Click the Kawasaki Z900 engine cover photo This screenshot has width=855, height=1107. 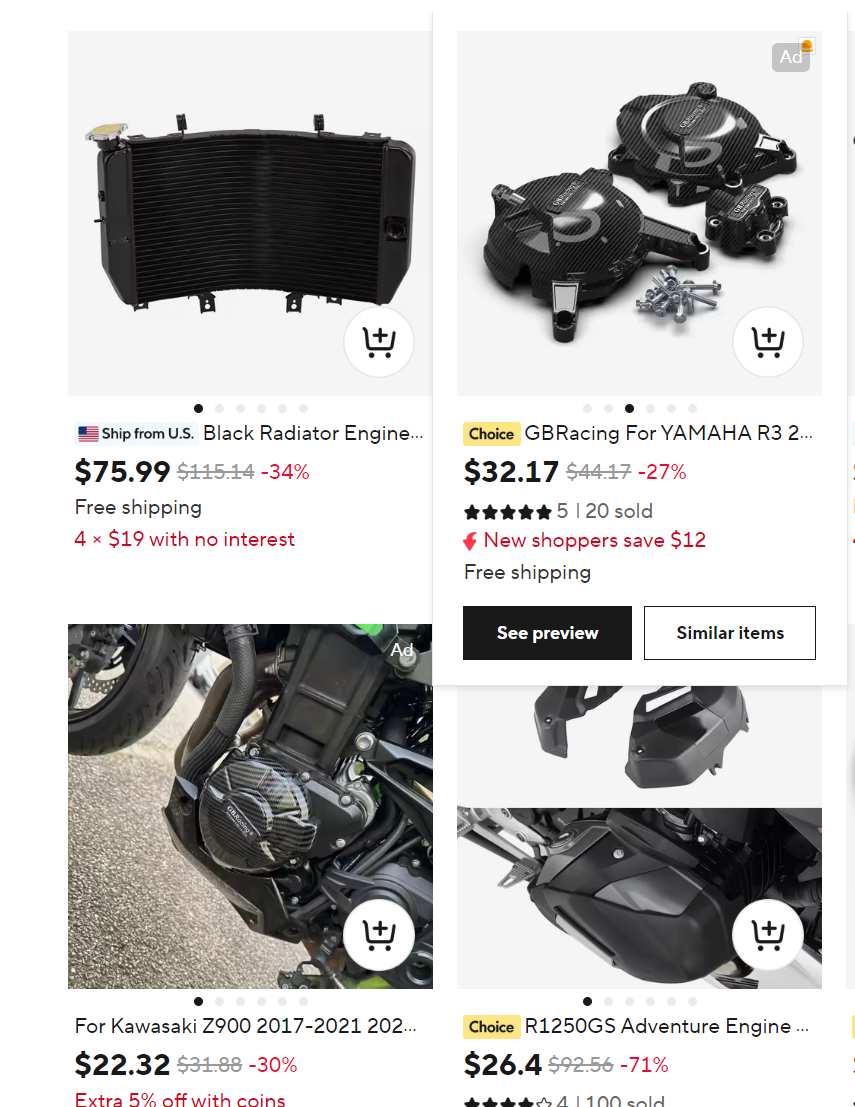point(250,806)
